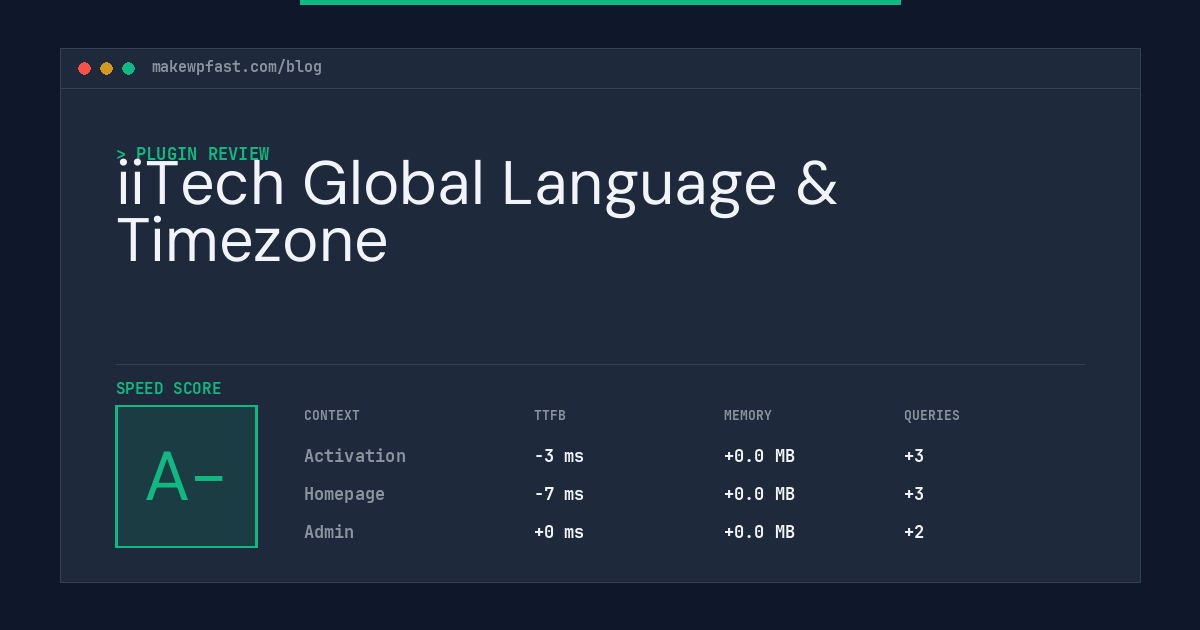Click the yellow minimize dot
Viewport: 1200px width, 630px height.
(x=106, y=68)
